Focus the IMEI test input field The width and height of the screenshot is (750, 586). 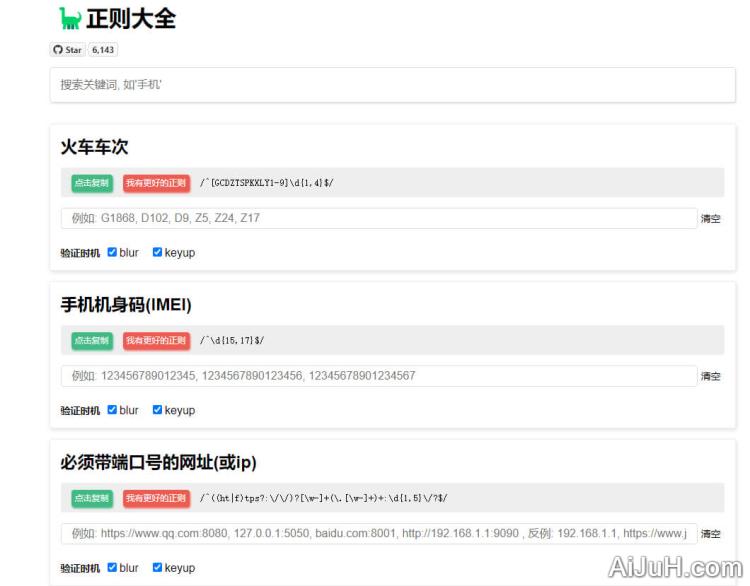coord(379,376)
